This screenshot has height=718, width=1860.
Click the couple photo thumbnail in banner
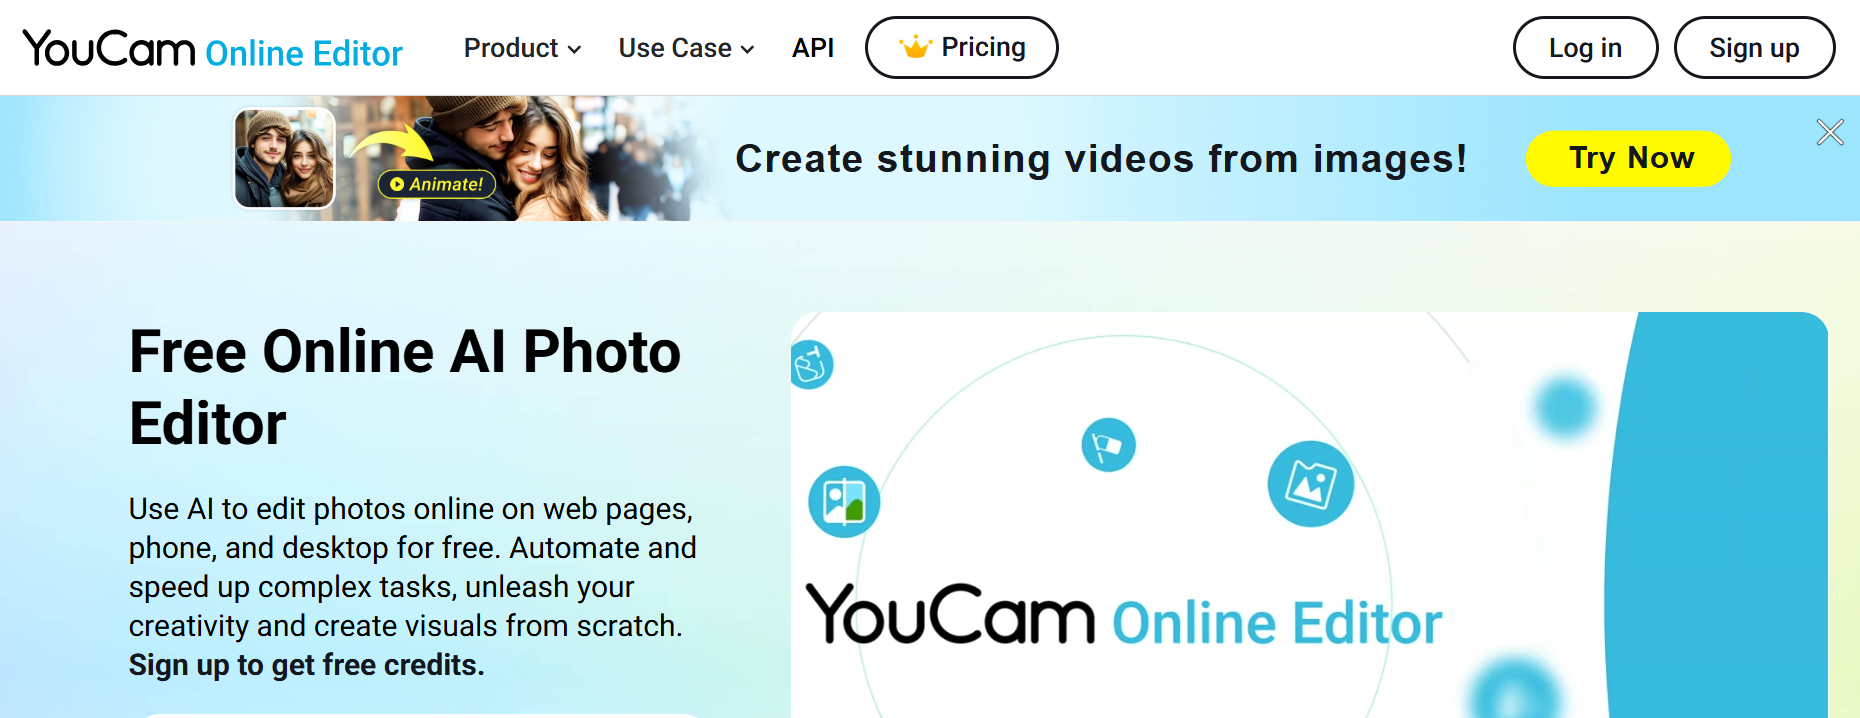285,158
